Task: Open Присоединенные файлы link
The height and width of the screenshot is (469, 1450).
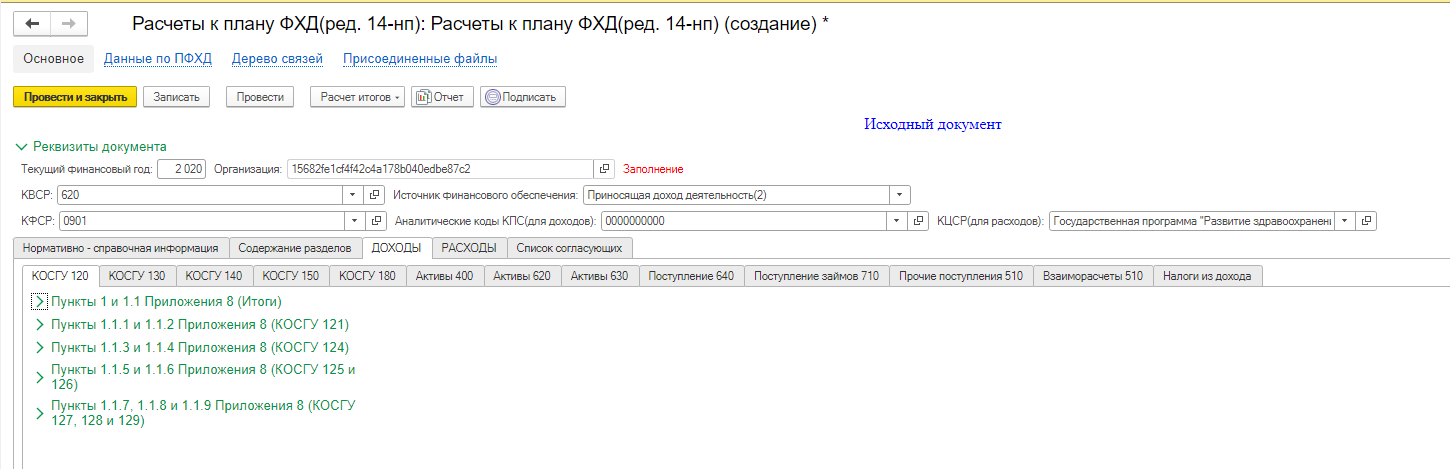Action: 420,59
